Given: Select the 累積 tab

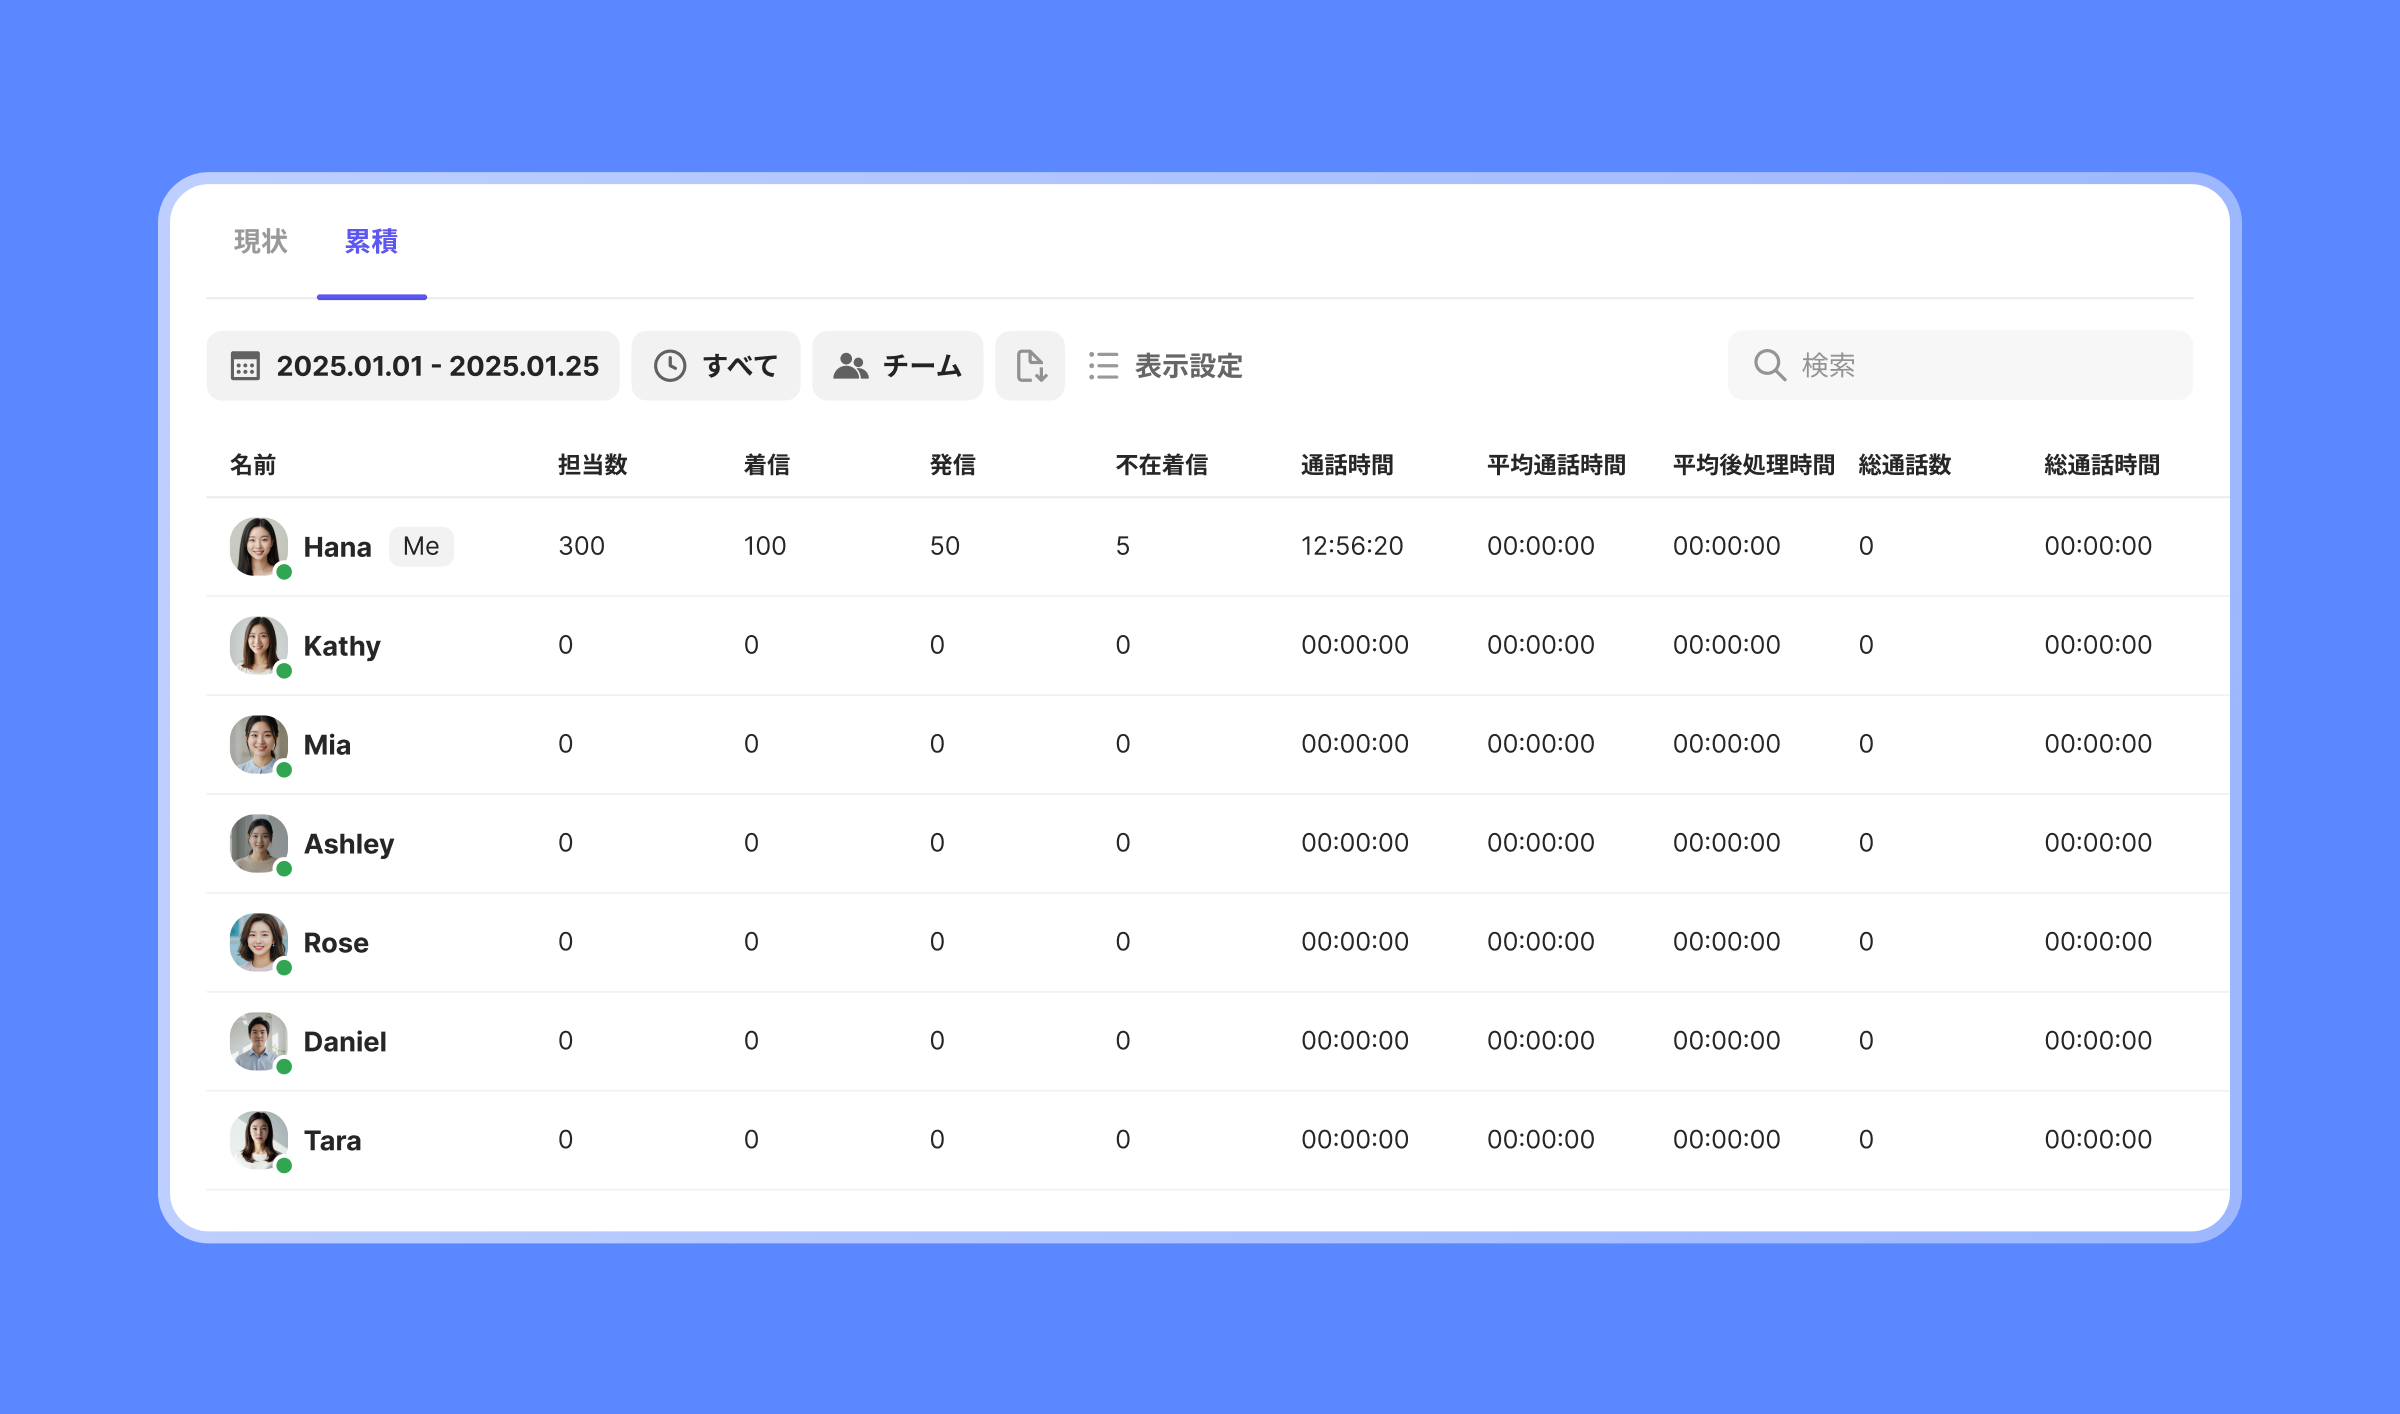Looking at the screenshot, I should pyautogui.click(x=371, y=241).
